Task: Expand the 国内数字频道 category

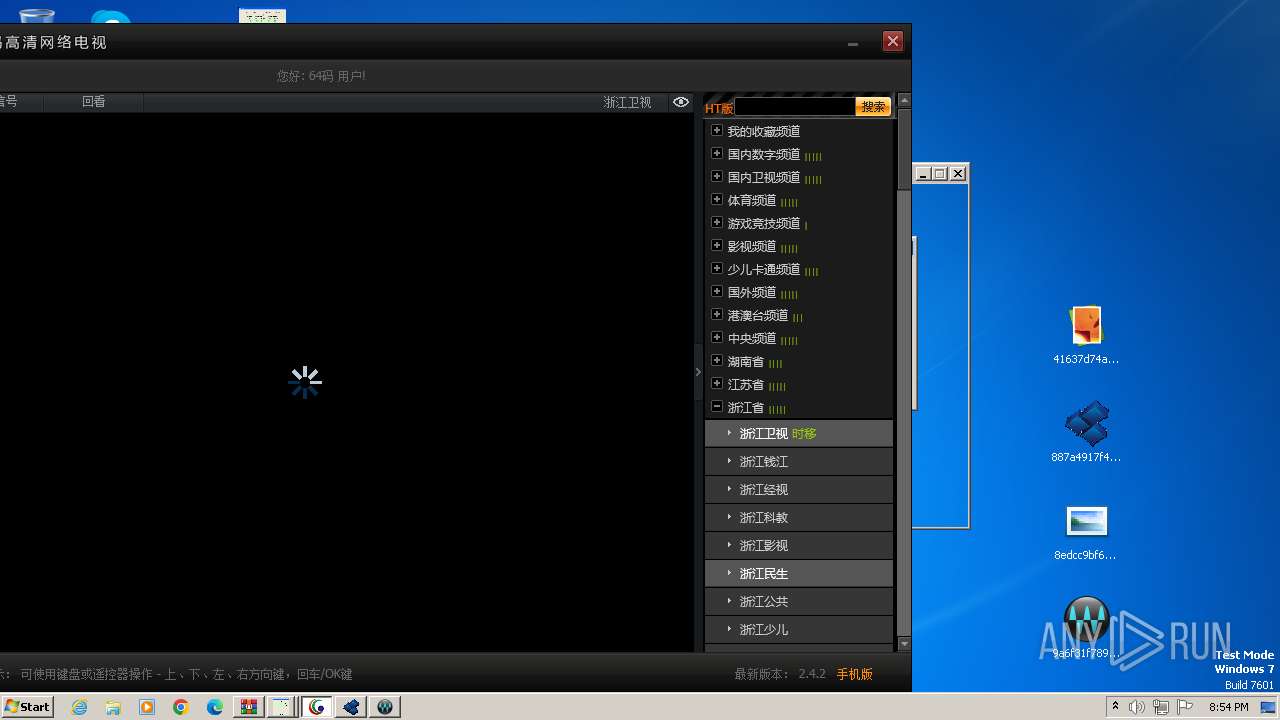Action: [717, 153]
